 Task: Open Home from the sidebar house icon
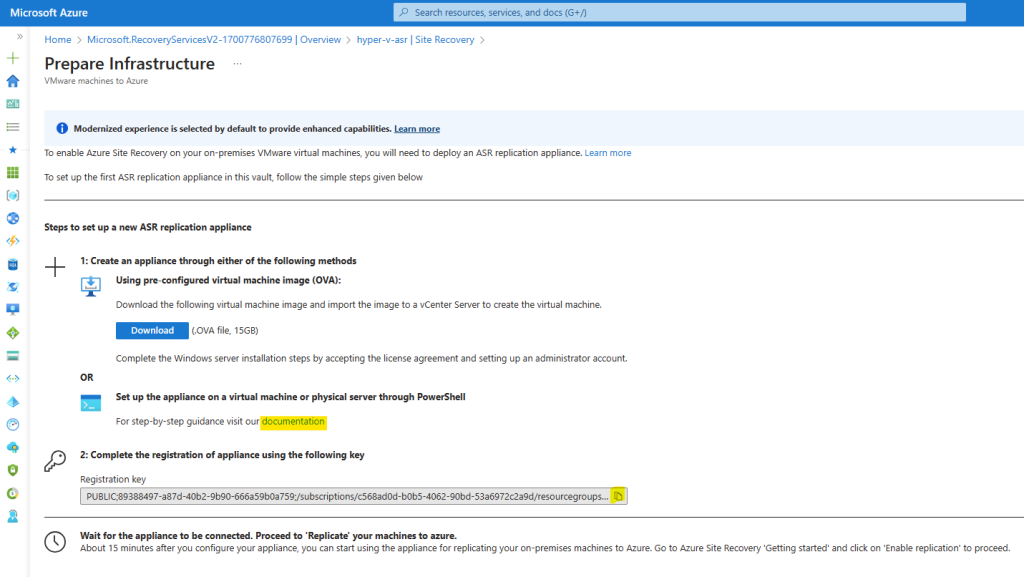(x=12, y=81)
